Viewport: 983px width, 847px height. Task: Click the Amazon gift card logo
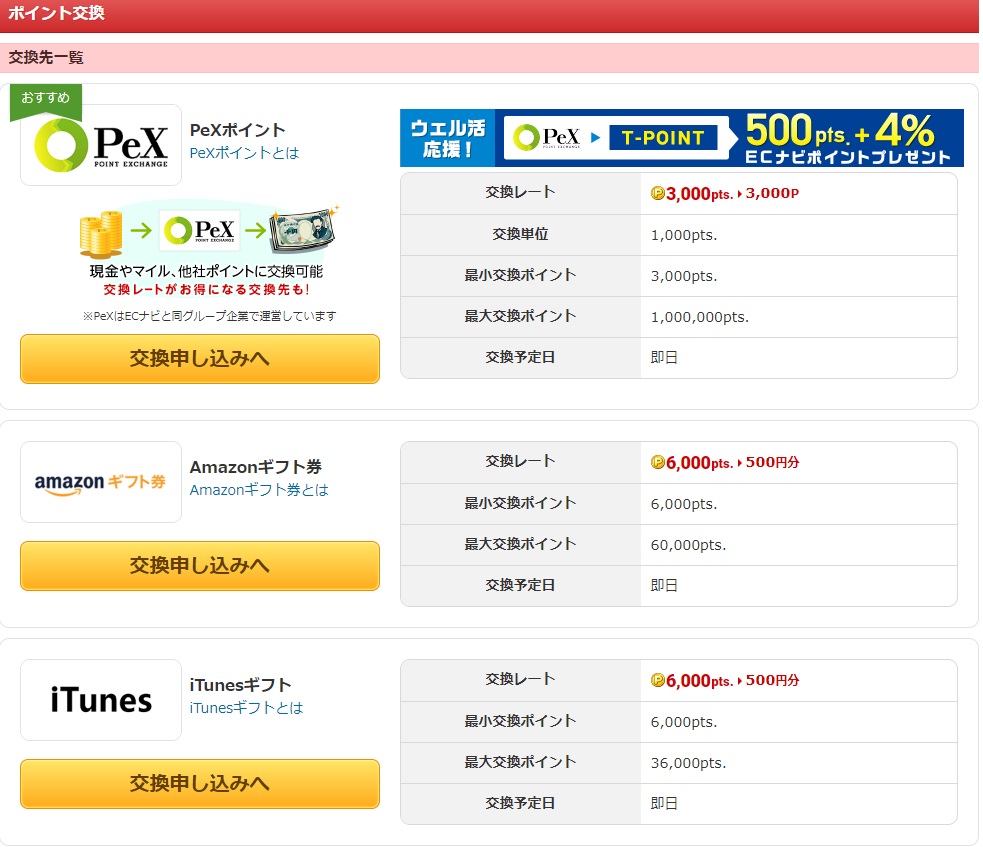click(x=101, y=482)
